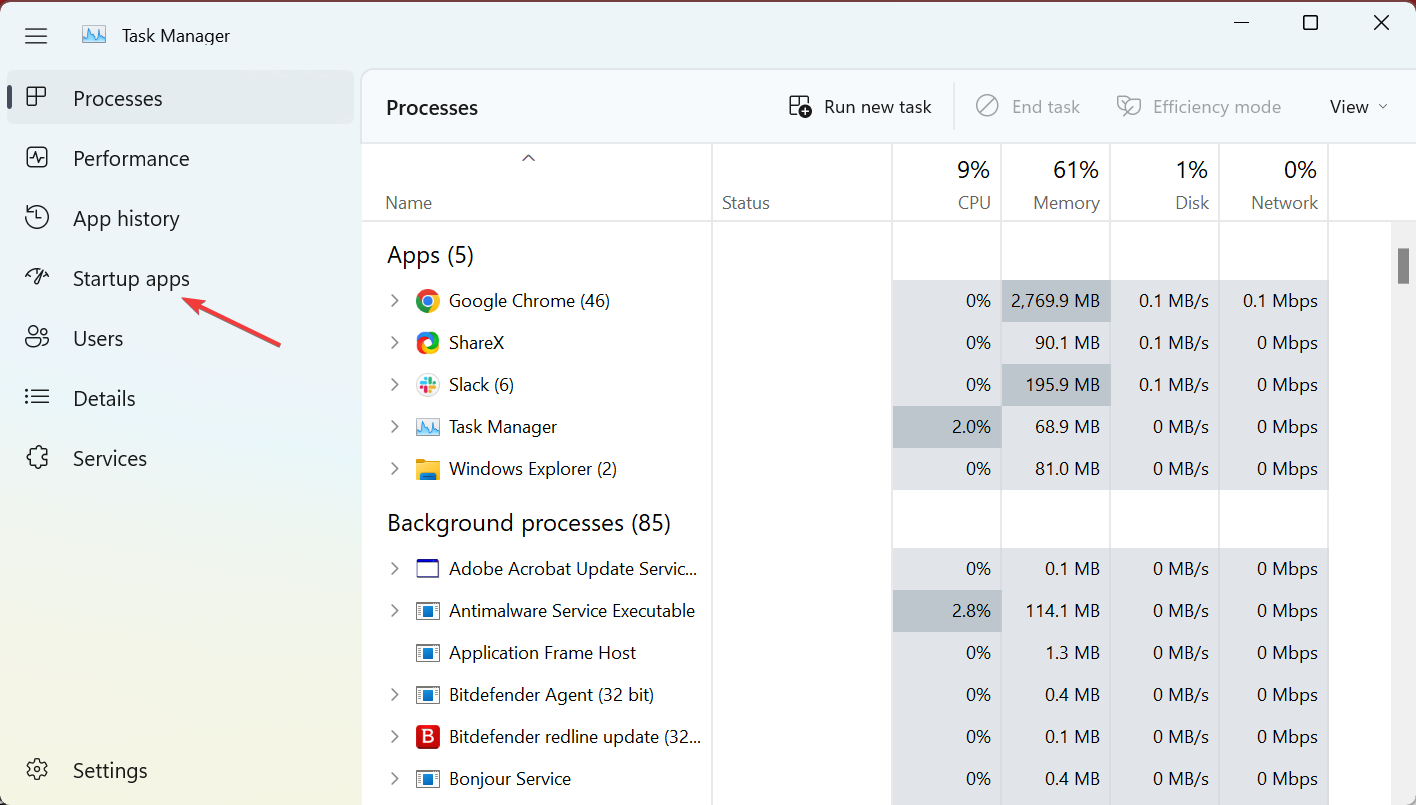
Task: Click the Bitdefender Agent icon
Action: tap(428, 695)
